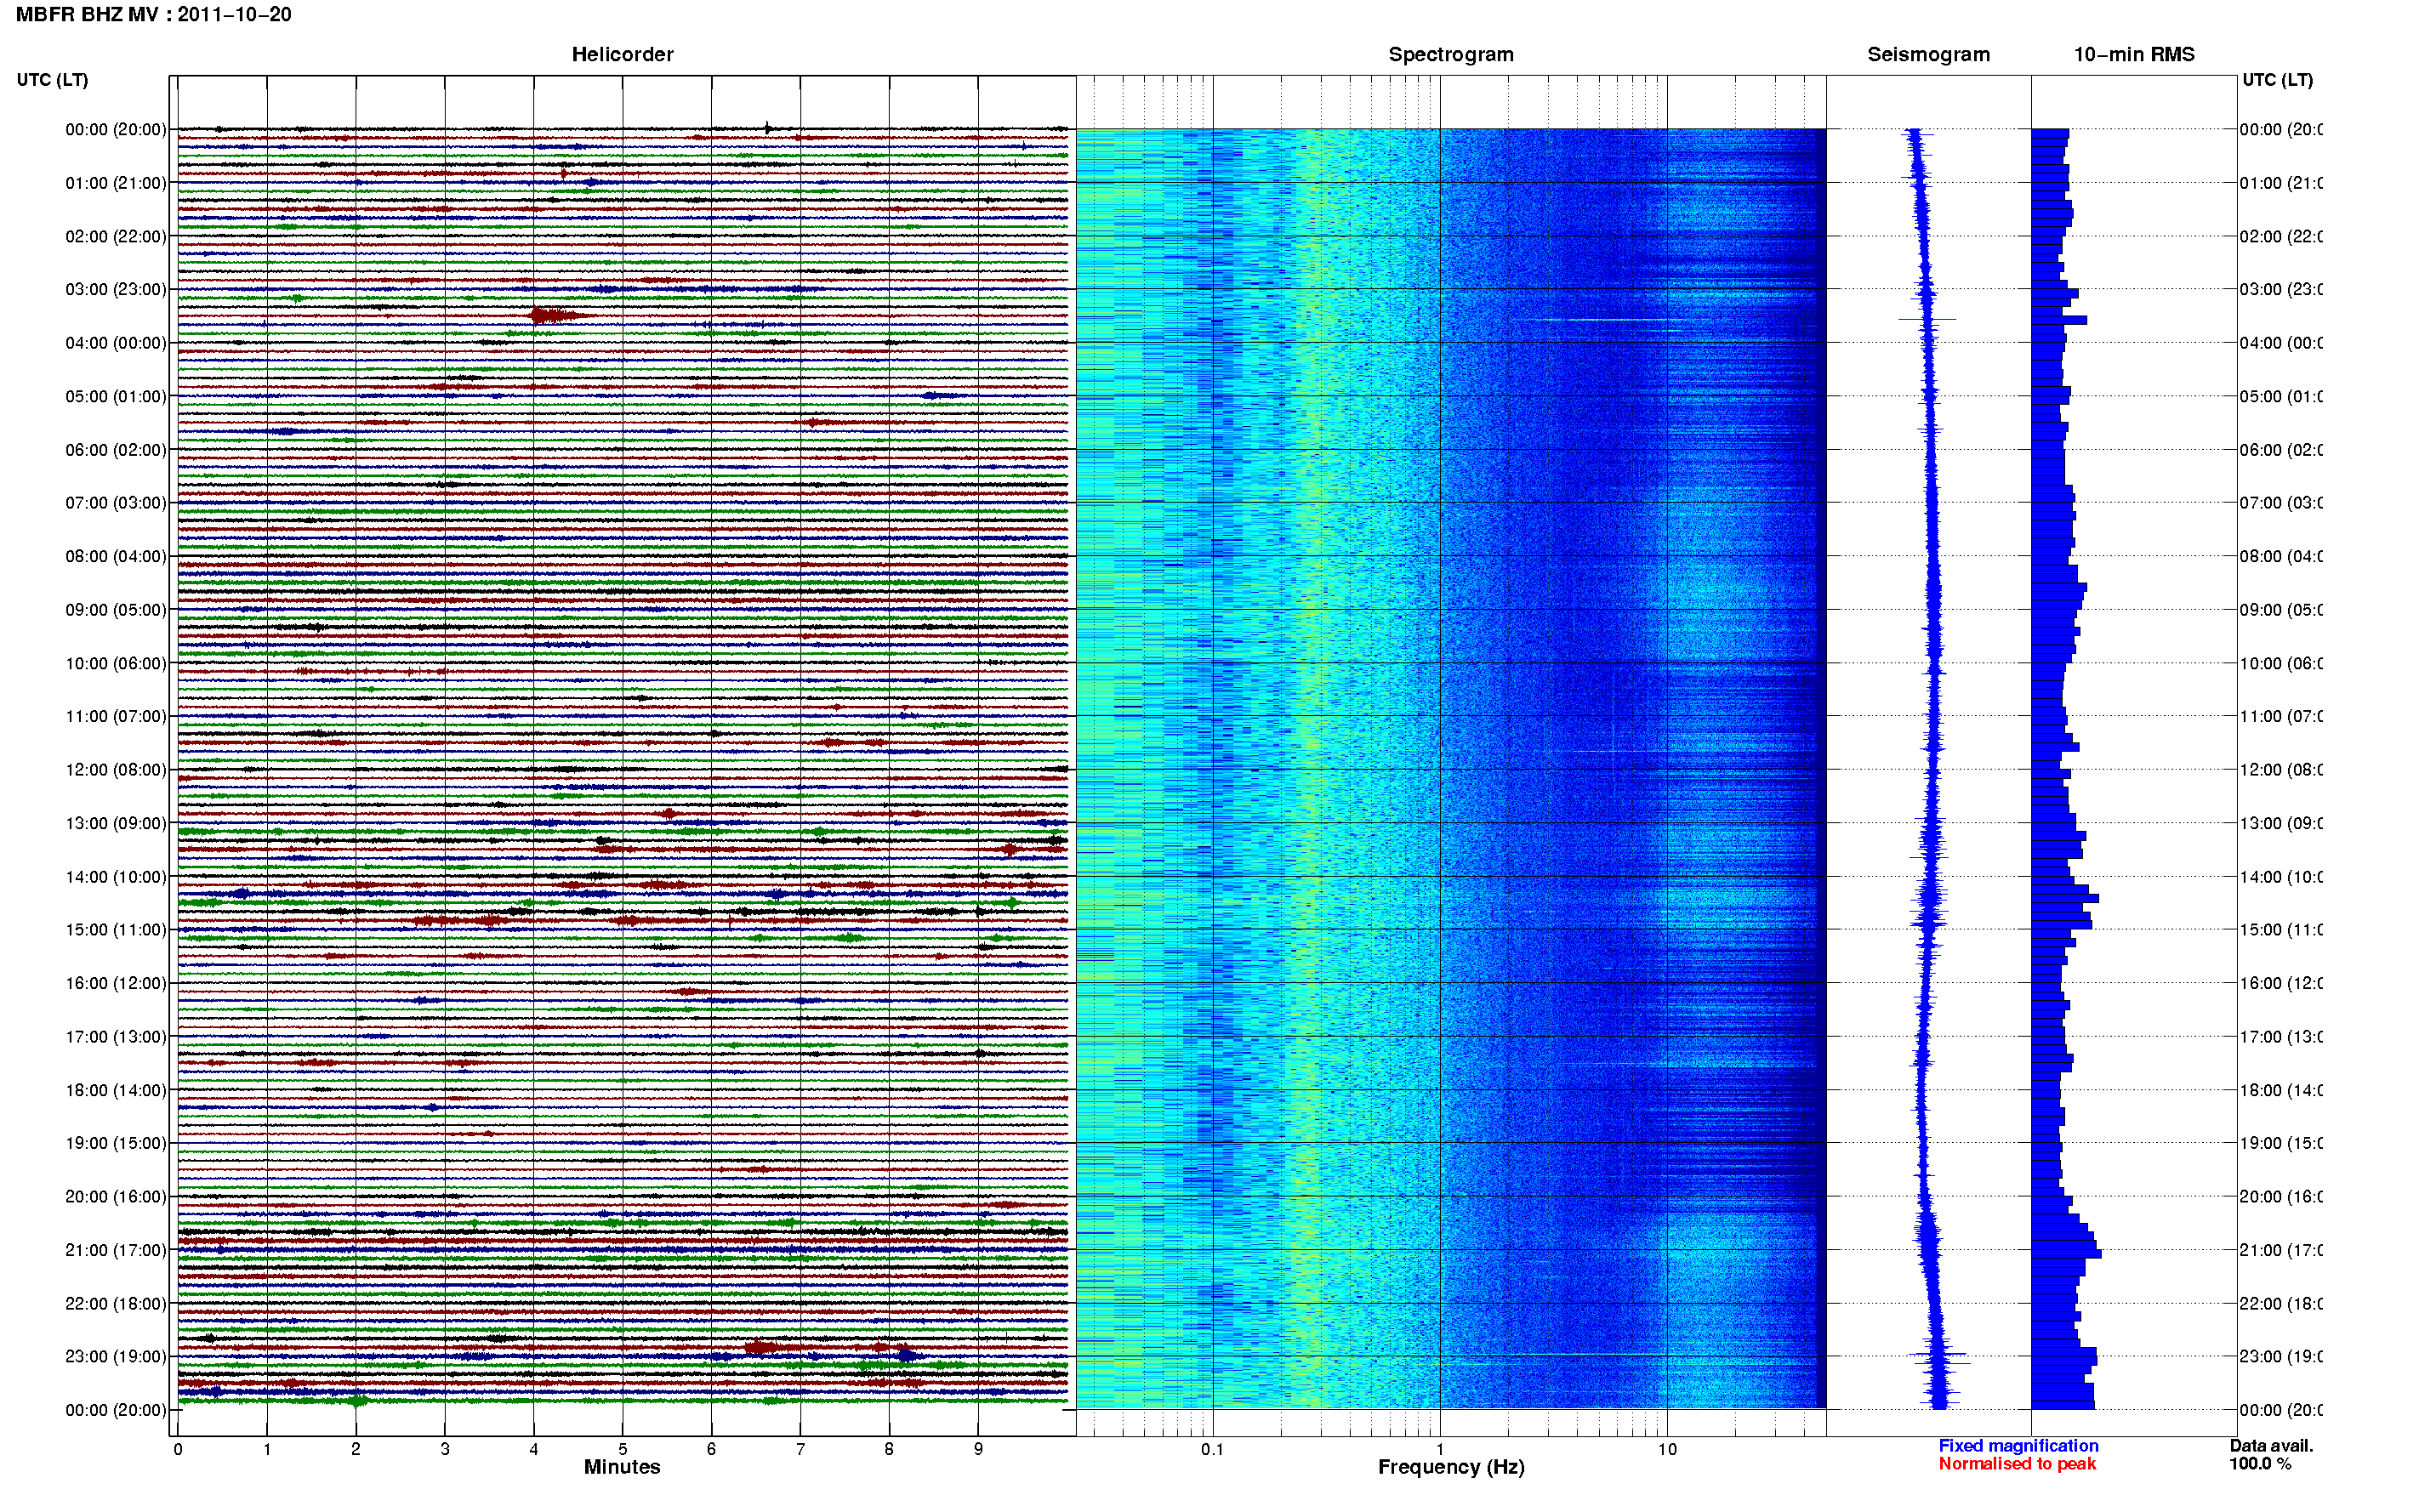Select left-axis time label "17:00 (13:00)"
Viewport: 2419px width, 1512px height.
[116, 1037]
